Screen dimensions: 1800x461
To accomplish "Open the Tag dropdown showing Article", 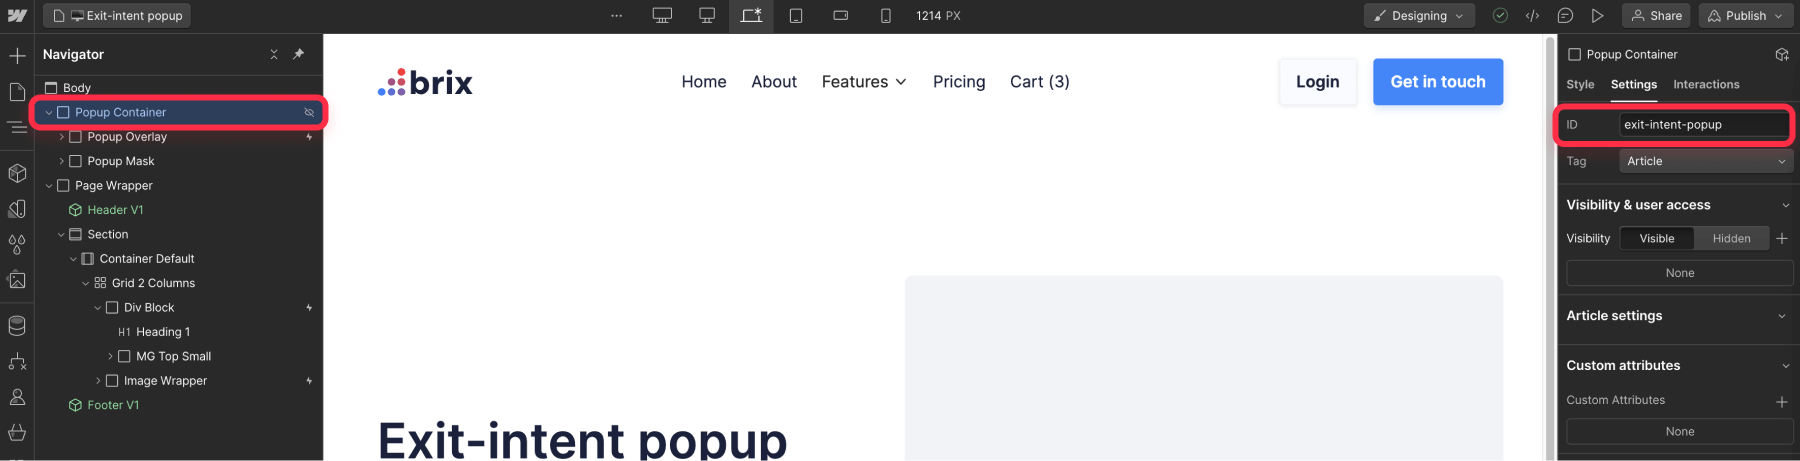I will point(1706,161).
